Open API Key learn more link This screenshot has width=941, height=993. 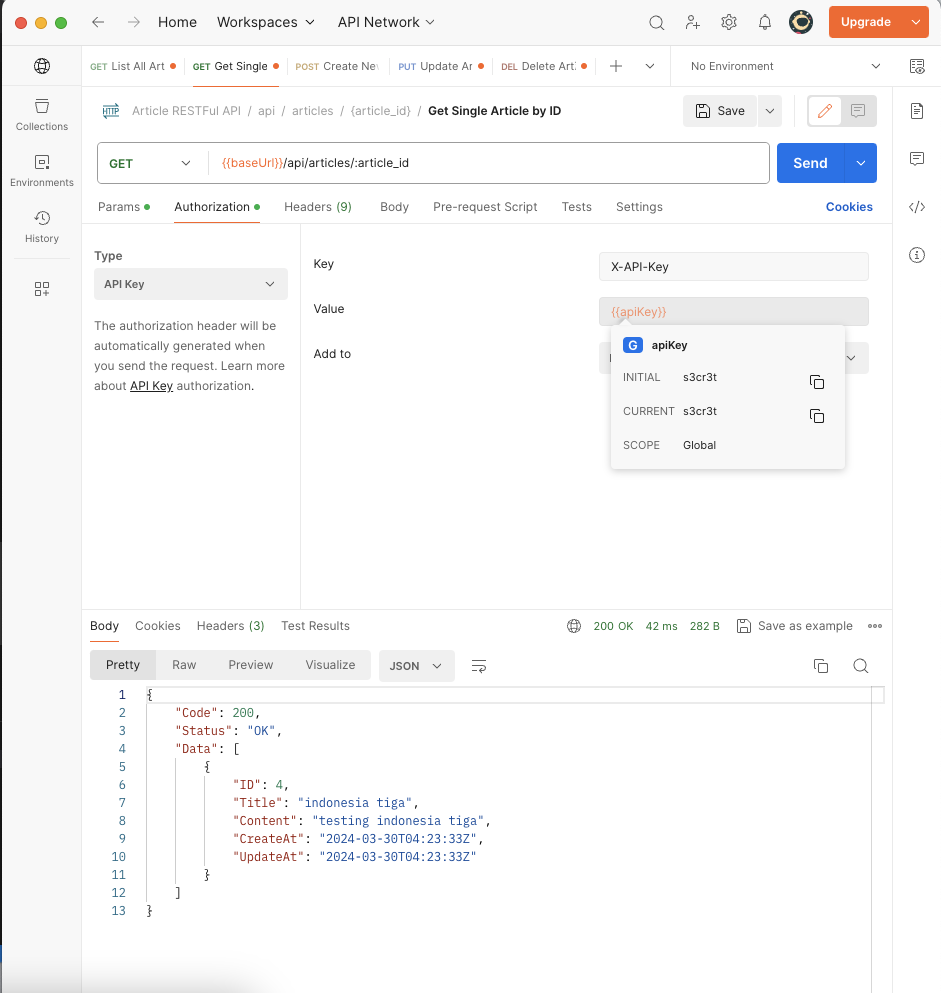click(x=151, y=386)
